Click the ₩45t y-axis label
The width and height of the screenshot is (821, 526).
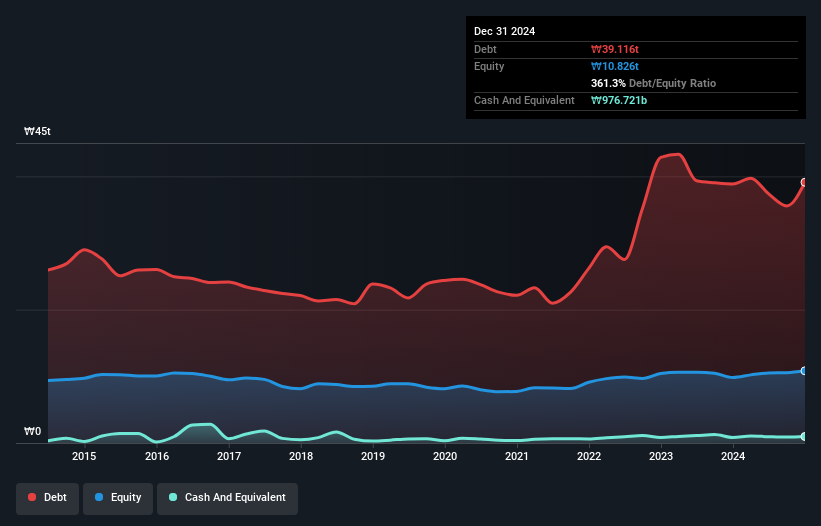coord(37,131)
